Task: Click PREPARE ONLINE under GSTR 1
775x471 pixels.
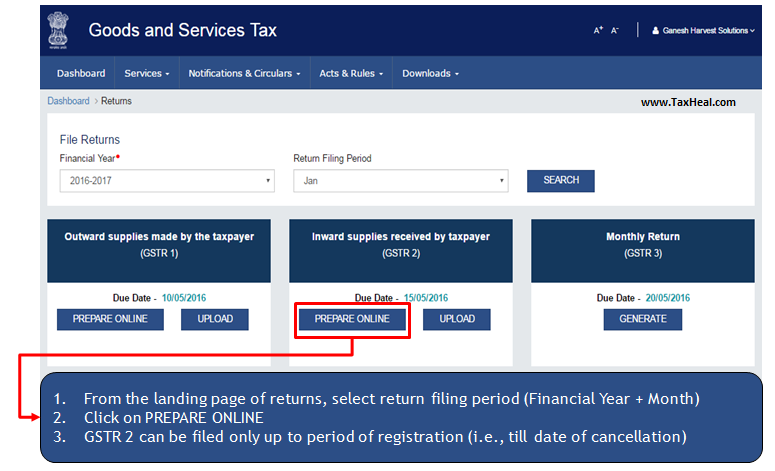Action: point(110,319)
